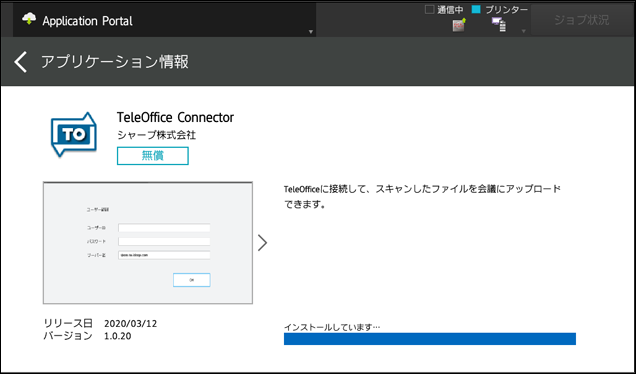Click the Application Portal cloud icon

point(29,19)
